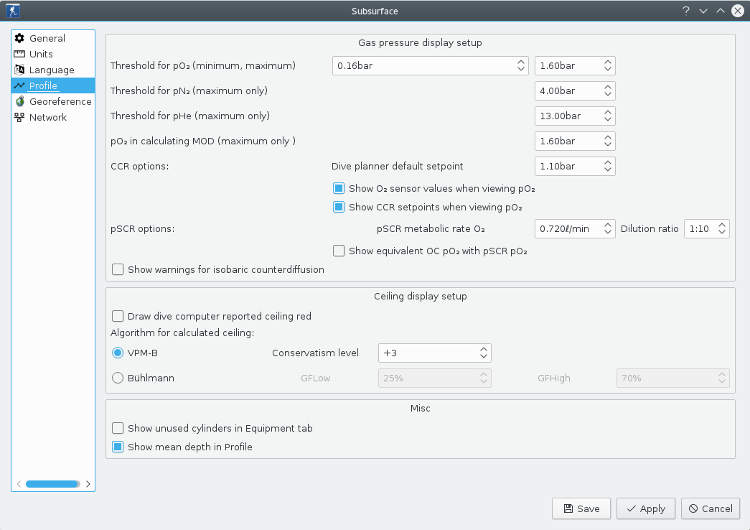The width and height of the screenshot is (750, 530).
Task: Click stepper arrows of pSCR metabolic rate
Action: pos(607,229)
